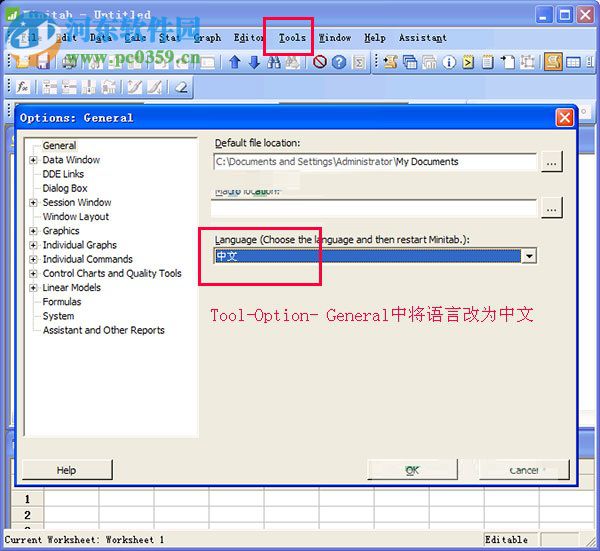Click the Find binoculars icon
The width and height of the screenshot is (600, 551).
[x=274, y=62]
